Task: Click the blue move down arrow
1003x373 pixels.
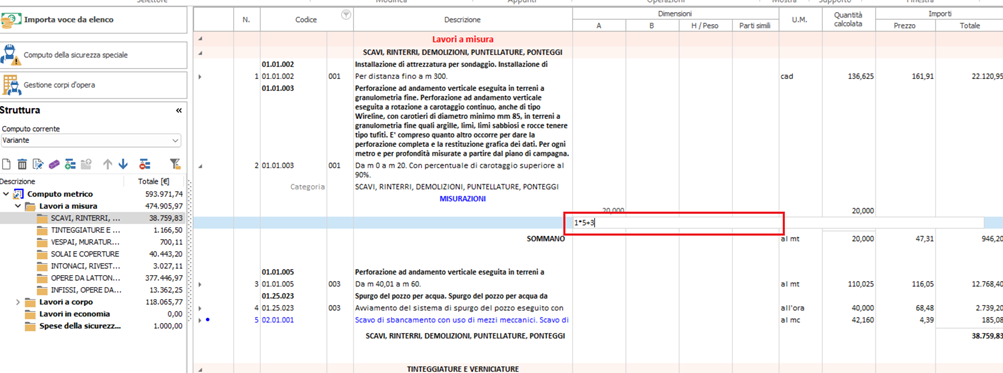Action: pyautogui.click(x=123, y=164)
